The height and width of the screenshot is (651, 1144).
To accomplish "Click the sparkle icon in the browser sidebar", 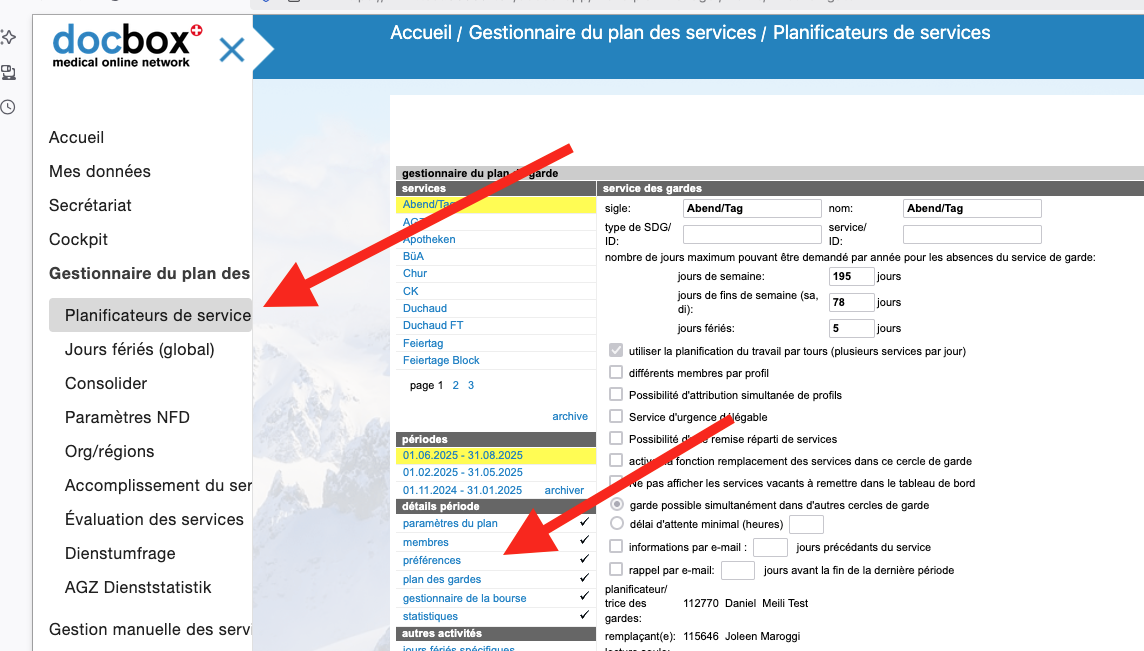I will pyautogui.click(x=9, y=37).
